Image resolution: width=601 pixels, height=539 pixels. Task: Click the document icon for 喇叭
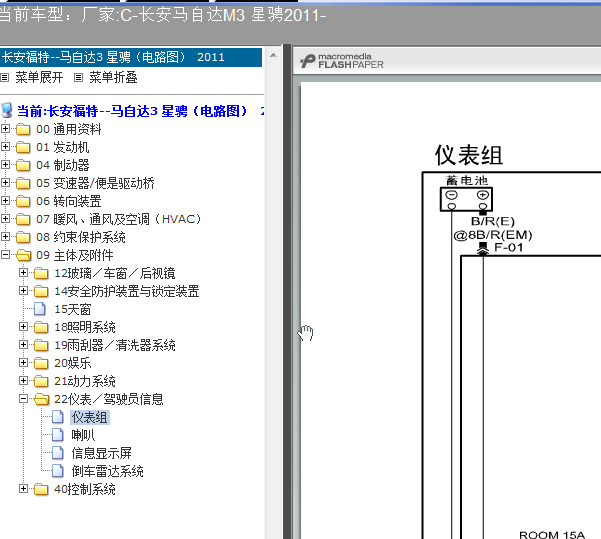pyautogui.click(x=57, y=435)
